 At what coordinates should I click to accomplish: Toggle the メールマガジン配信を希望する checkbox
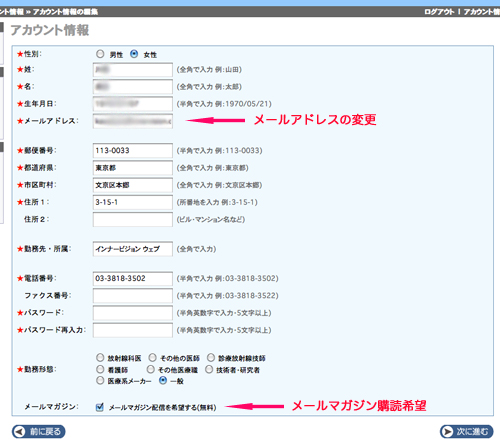click(x=100, y=407)
